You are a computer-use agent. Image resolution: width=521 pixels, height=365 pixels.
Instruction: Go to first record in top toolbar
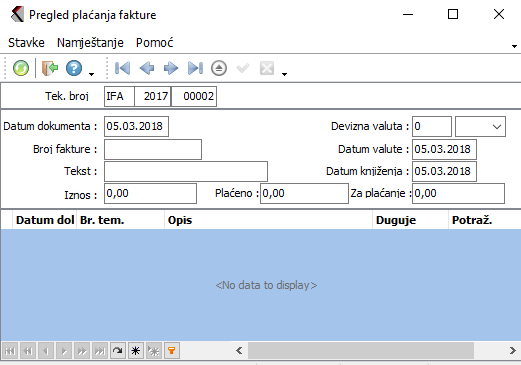[x=122, y=68]
